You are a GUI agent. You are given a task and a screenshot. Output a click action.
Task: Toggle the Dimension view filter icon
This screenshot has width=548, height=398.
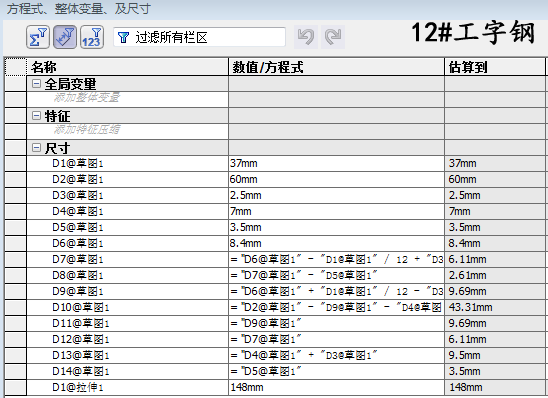point(65,37)
